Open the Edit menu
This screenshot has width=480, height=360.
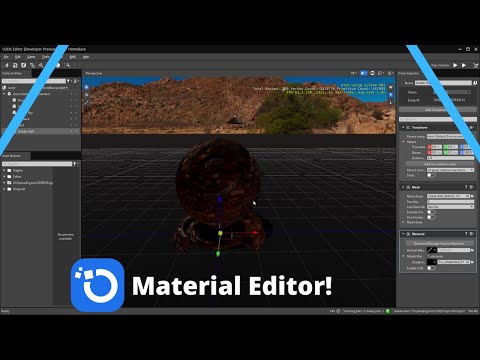[x=18, y=57]
